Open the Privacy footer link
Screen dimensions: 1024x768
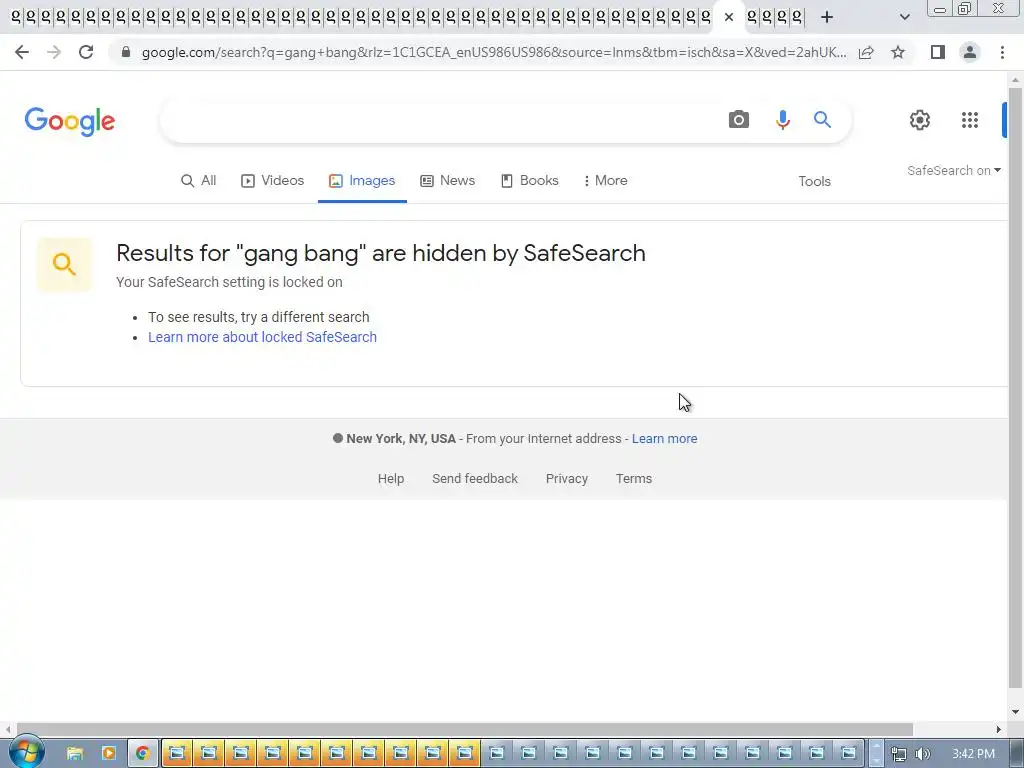567,479
